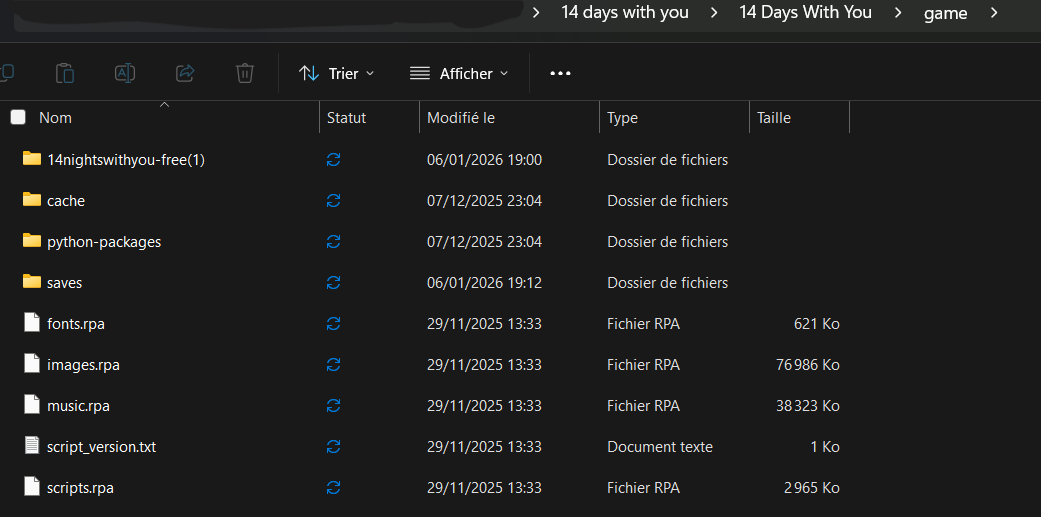The width and height of the screenshot is (1041, 517).
Task: Select the python-packages folder row
Action: (x=104, y=242)
